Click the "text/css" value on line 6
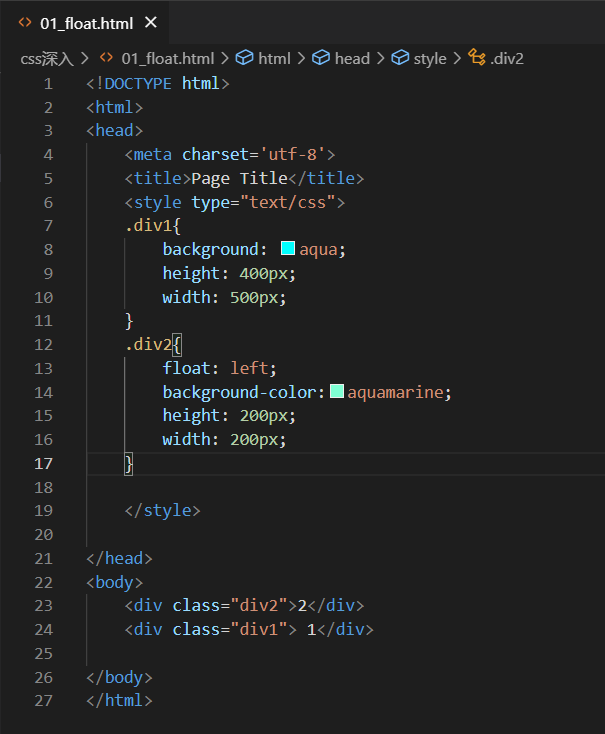605x734 pixels. pos(288,203)
